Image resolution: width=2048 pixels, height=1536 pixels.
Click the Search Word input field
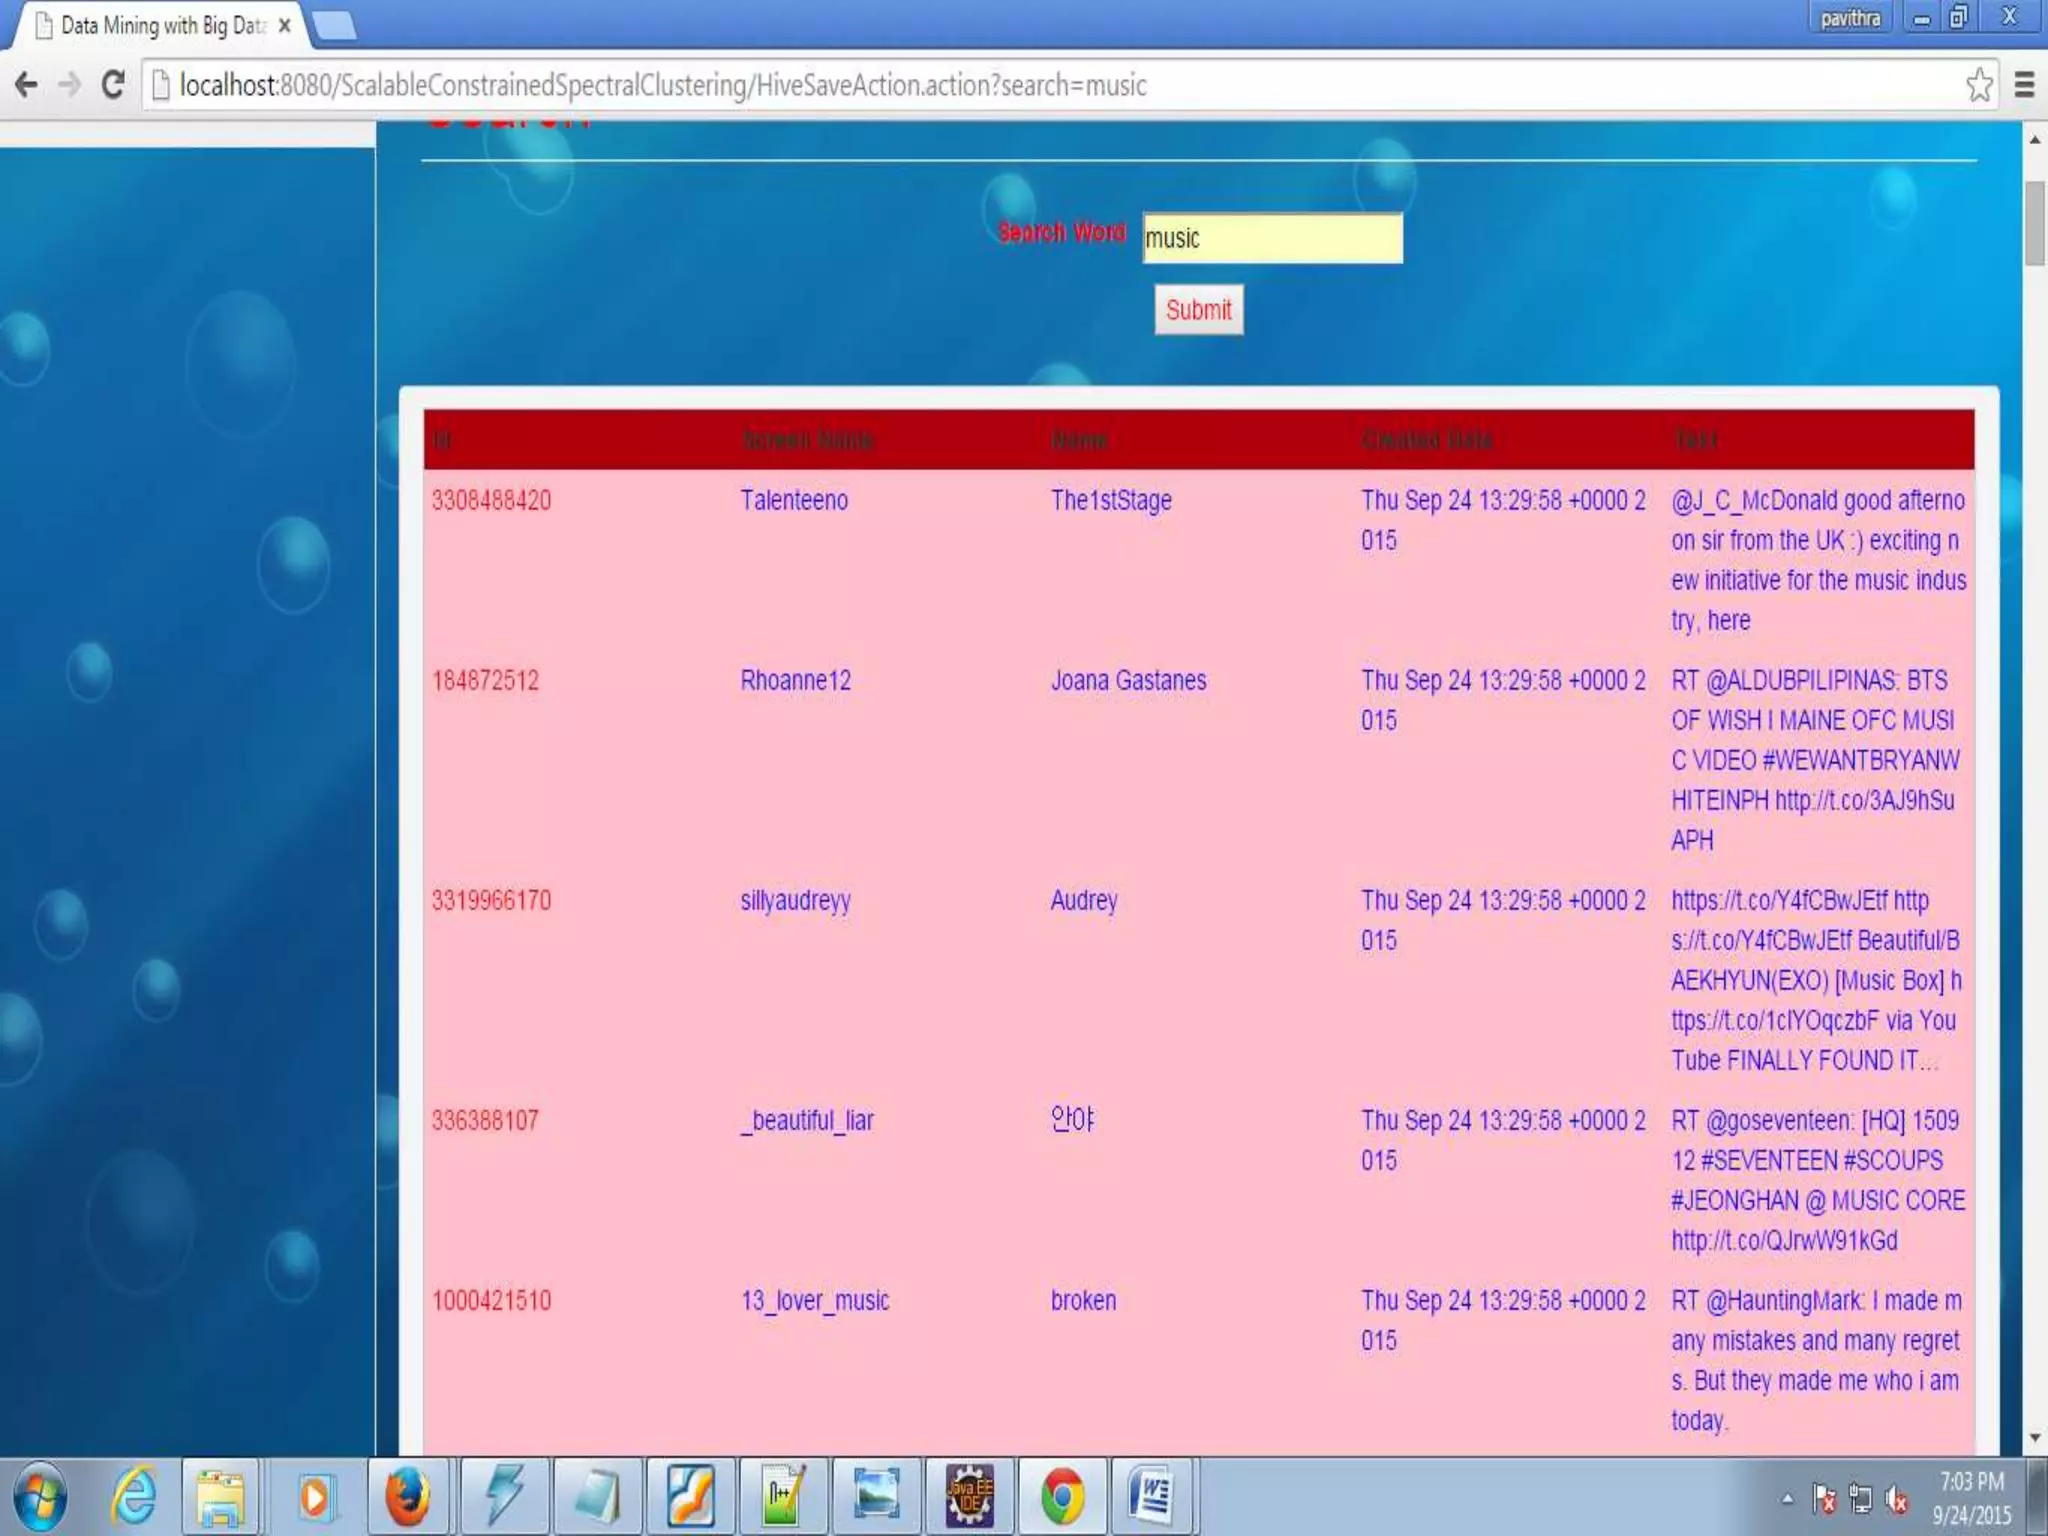(x=1272, y=238)
